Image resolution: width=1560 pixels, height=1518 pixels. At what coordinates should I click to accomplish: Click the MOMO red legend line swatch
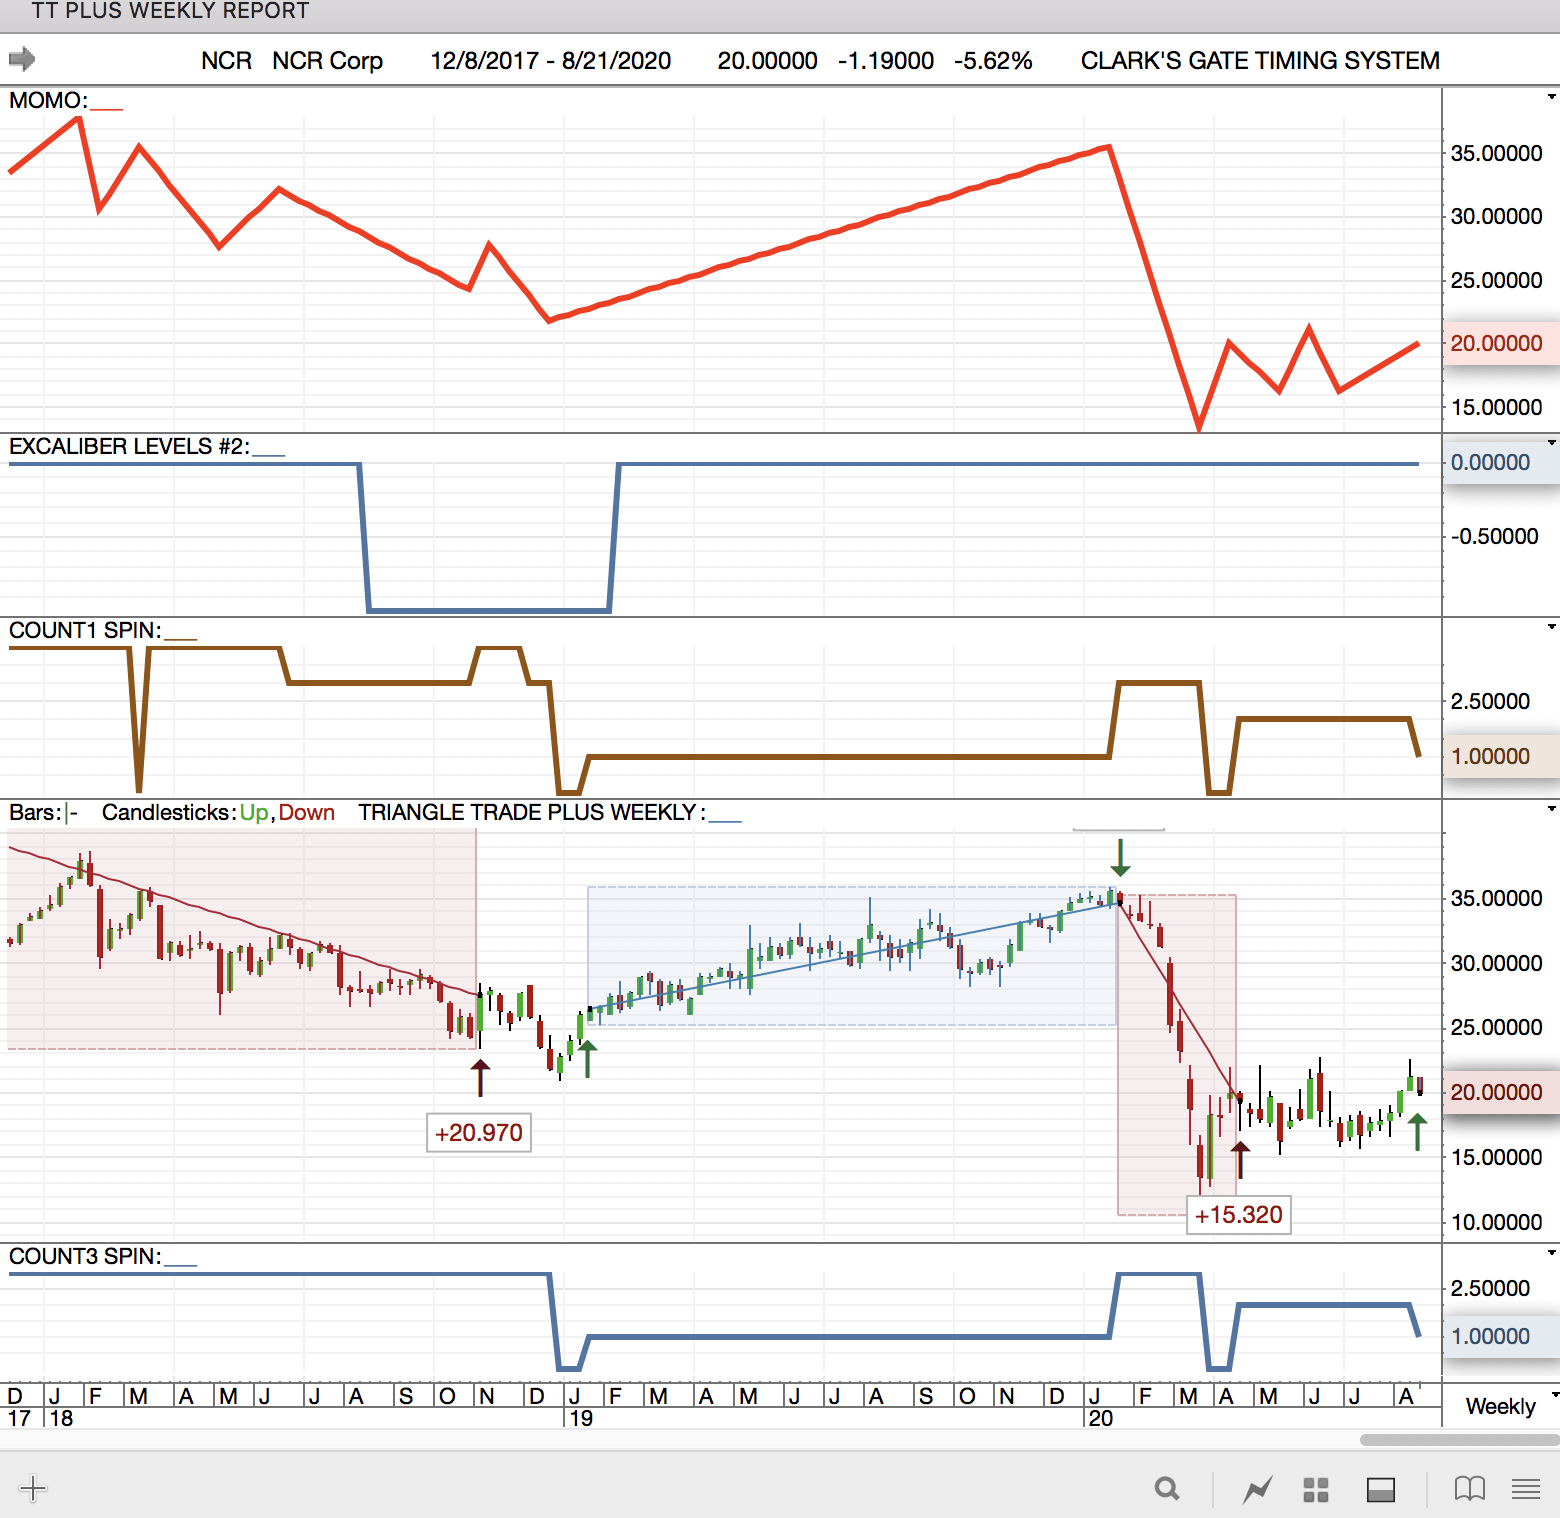[x=107, y=108]
